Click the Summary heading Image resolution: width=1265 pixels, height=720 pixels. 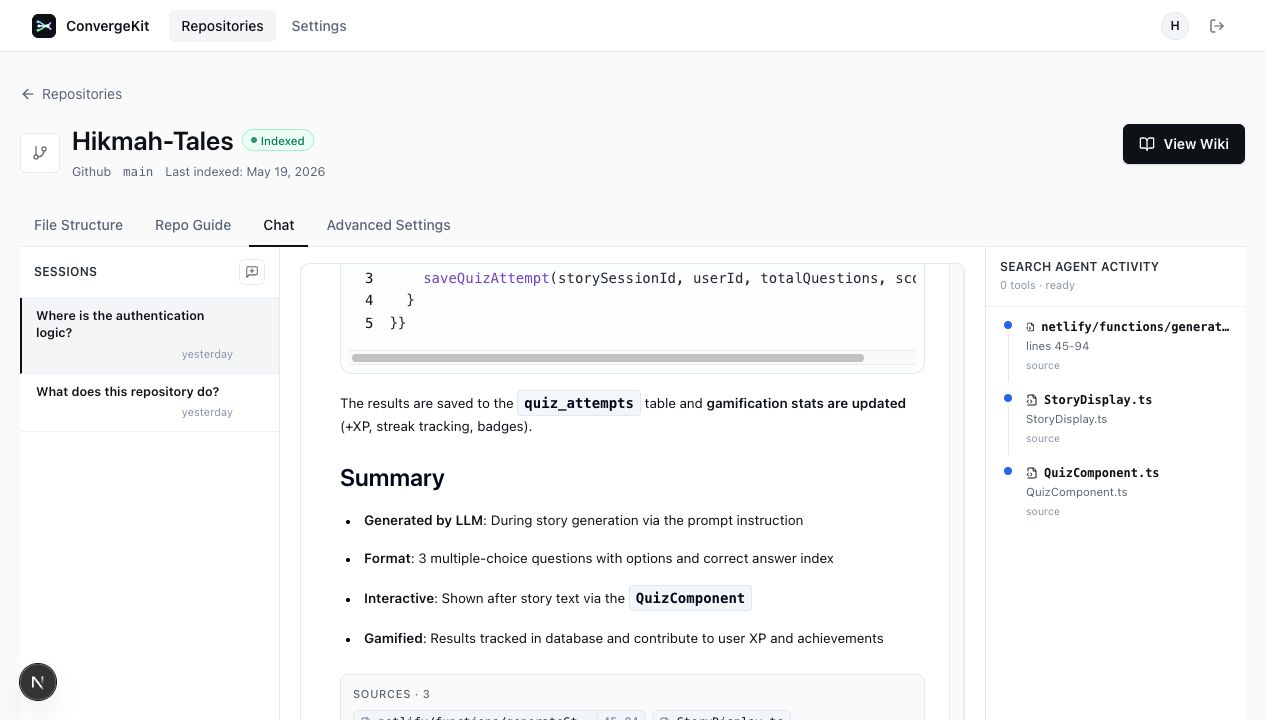point(392,478)
